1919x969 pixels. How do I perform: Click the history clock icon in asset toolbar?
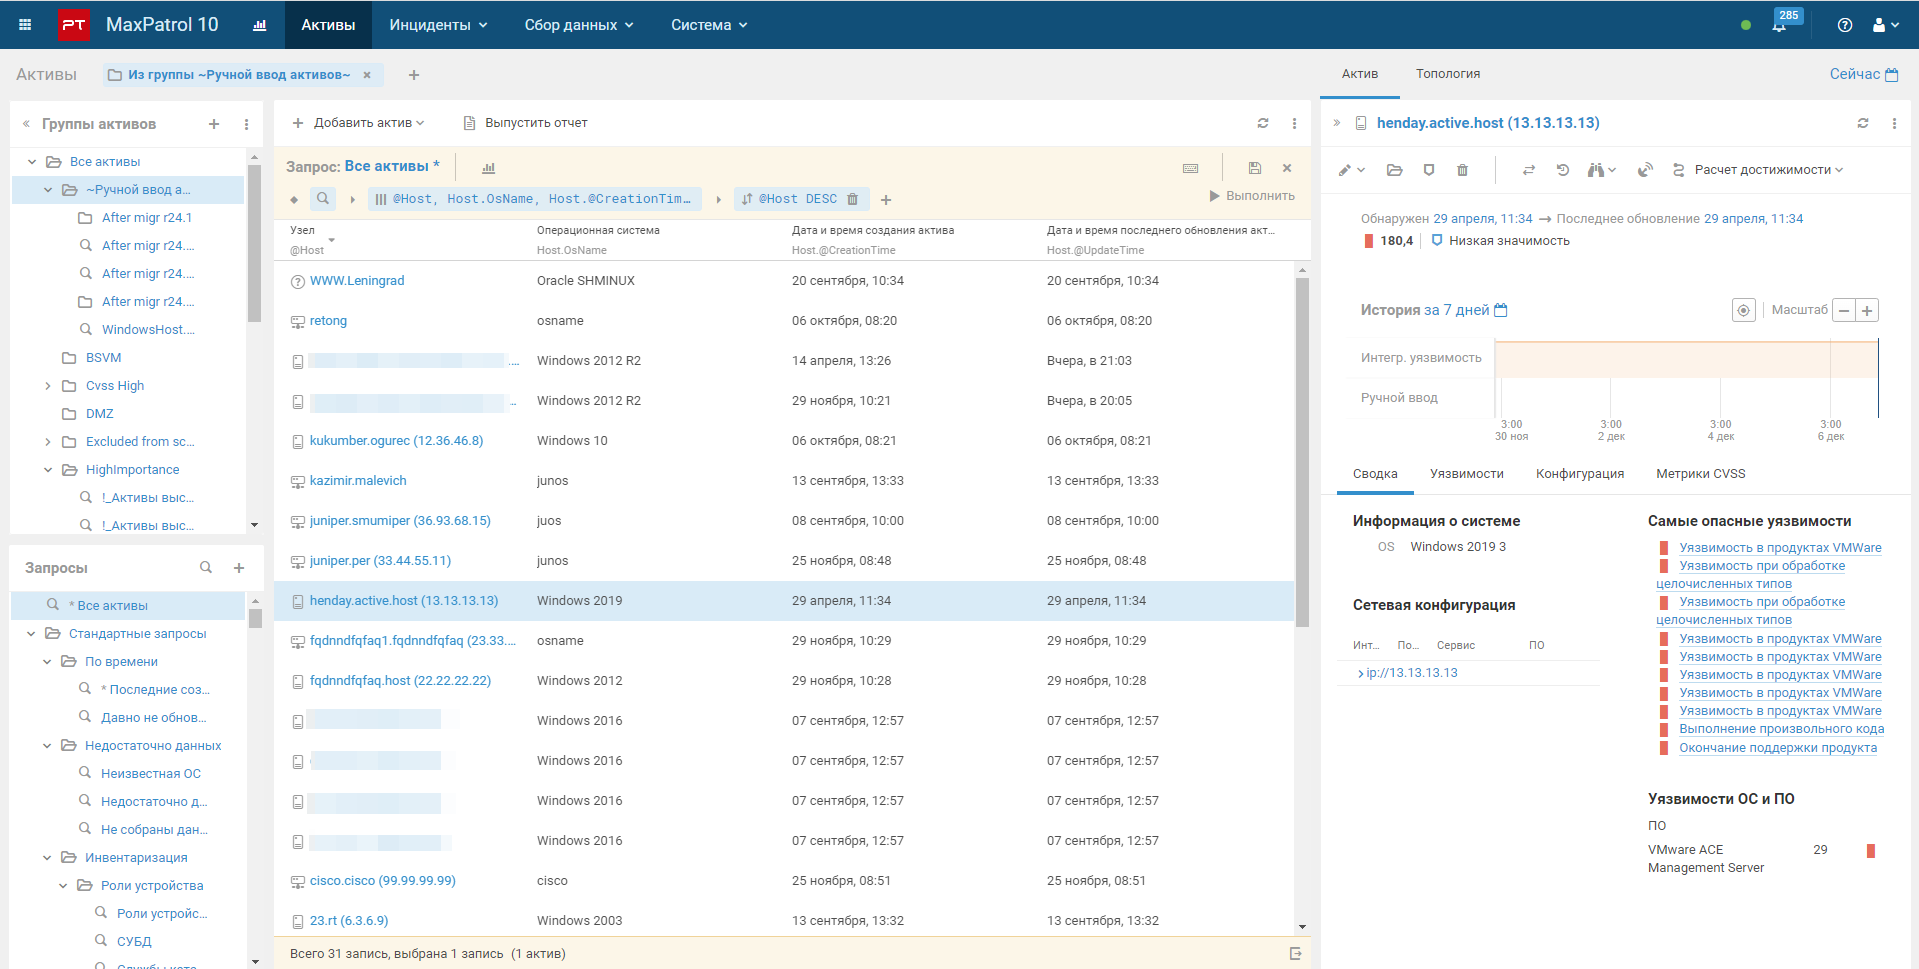coord(1562,170)
